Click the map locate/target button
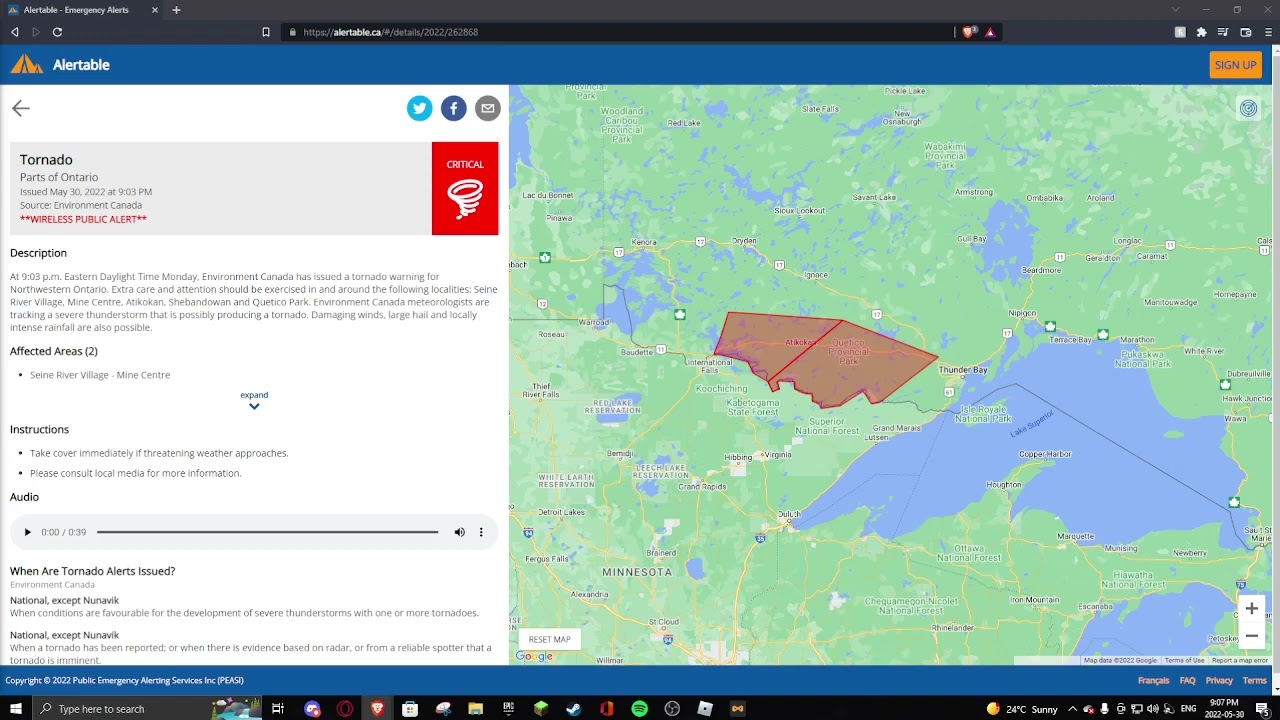The width and height of the screenshot is (1280, 720). tap(1248, 108)
